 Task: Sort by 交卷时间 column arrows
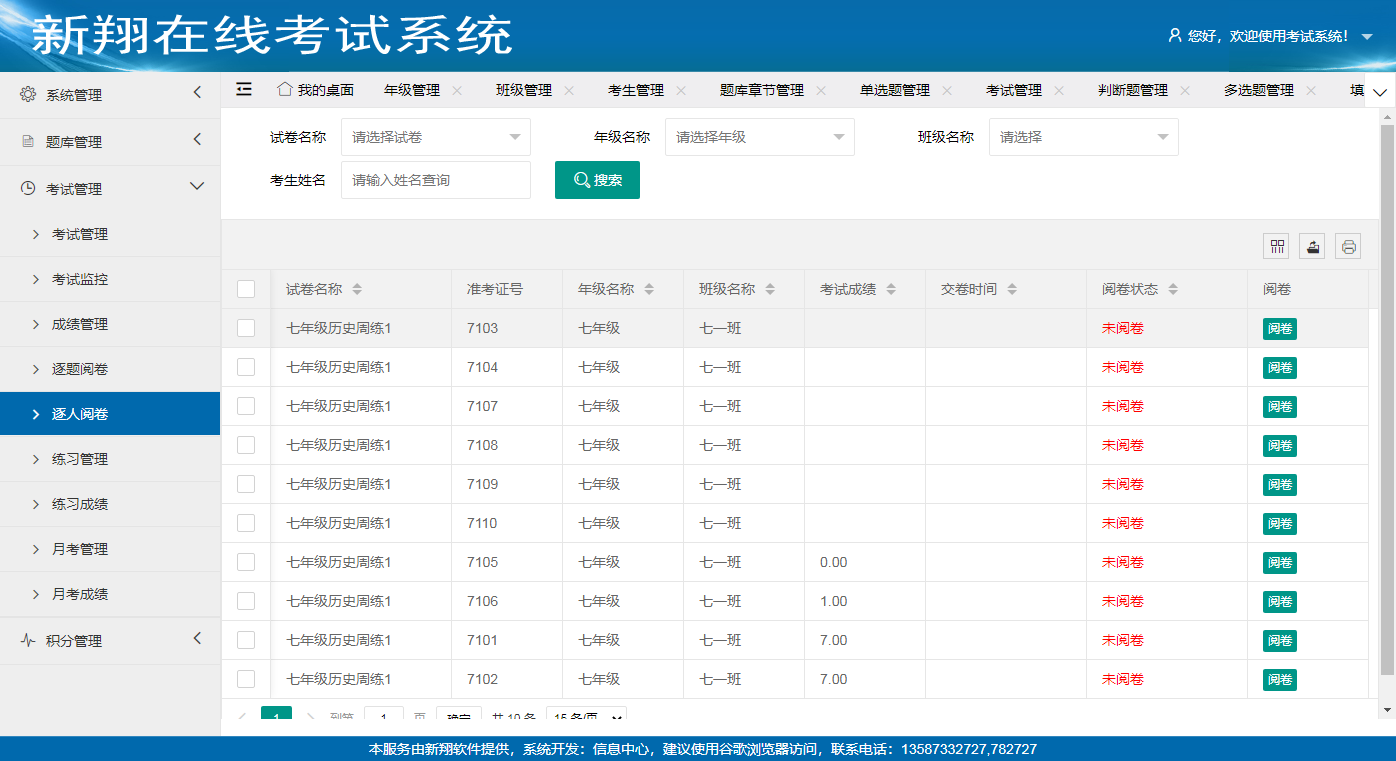click(x=1012, y=289)
